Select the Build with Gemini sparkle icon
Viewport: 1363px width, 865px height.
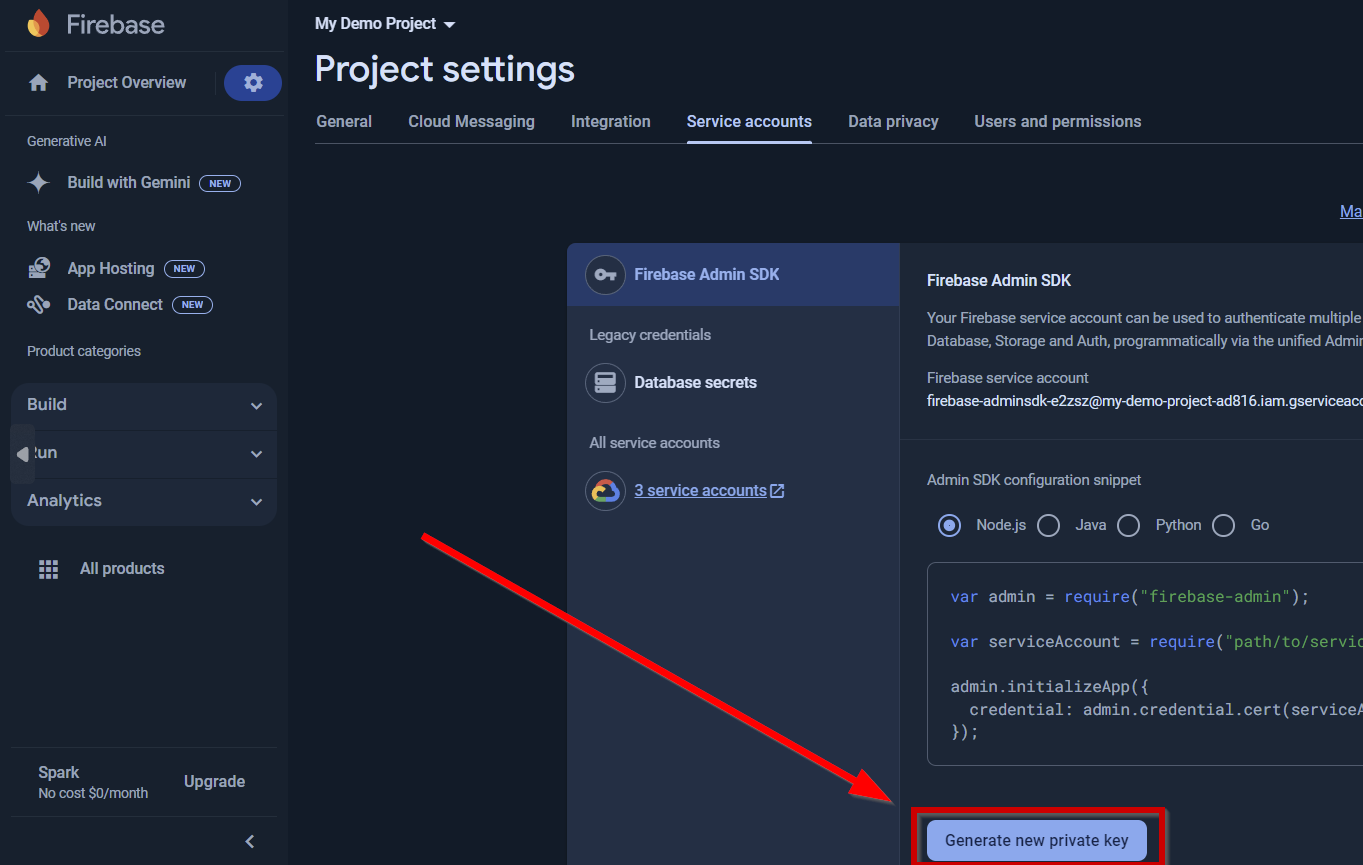pyautogui.click(x=38, y=182)
